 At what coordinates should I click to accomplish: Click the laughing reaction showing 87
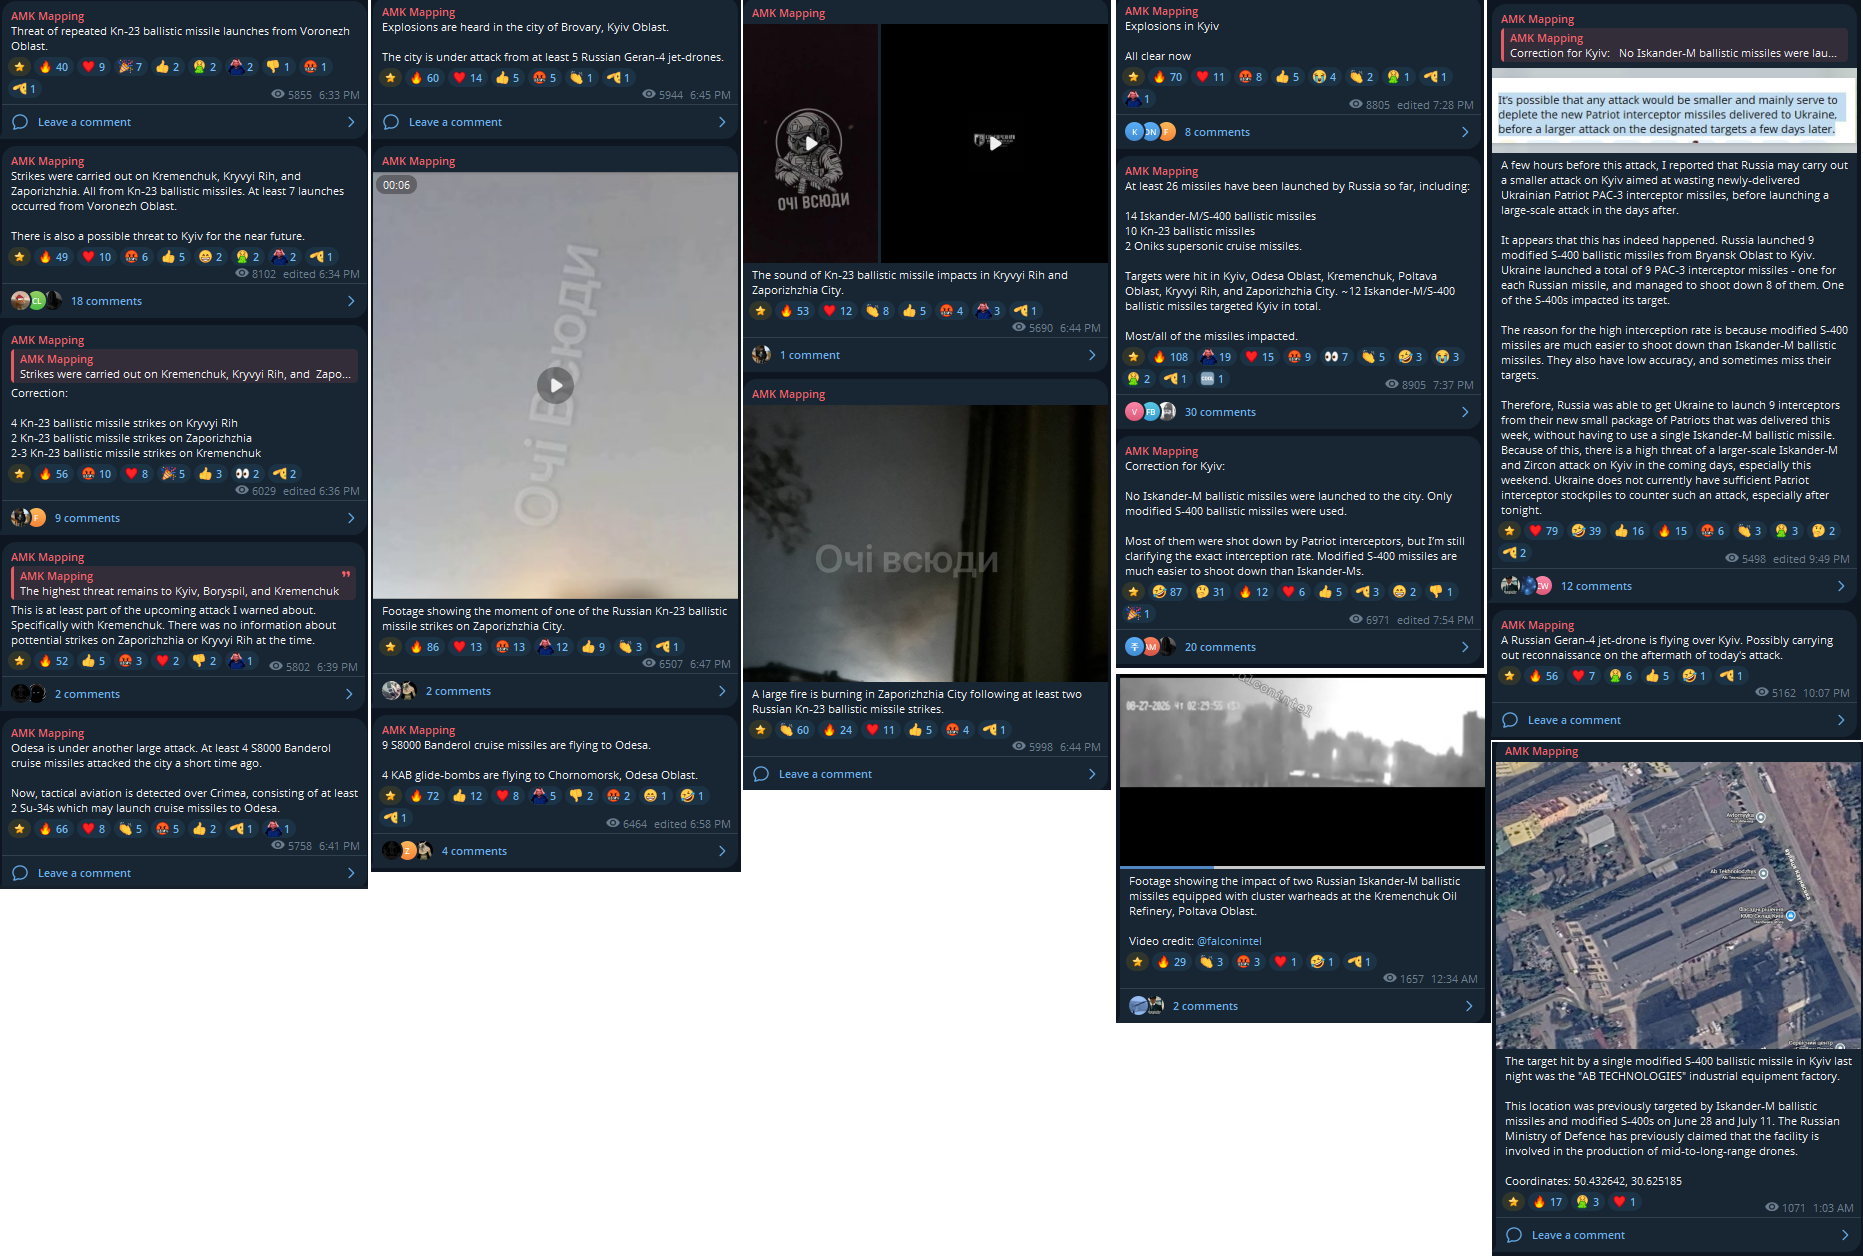coord(1168,592)
